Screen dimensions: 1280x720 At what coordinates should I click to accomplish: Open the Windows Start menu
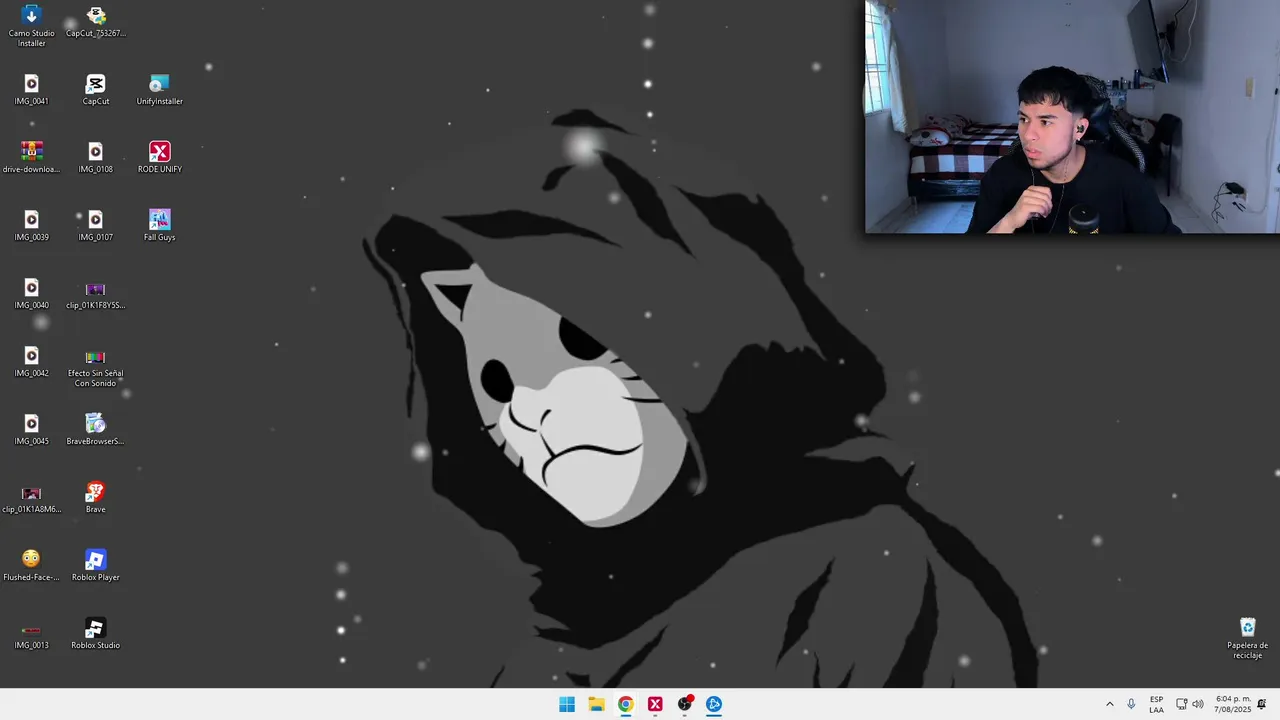coord(567,704)
